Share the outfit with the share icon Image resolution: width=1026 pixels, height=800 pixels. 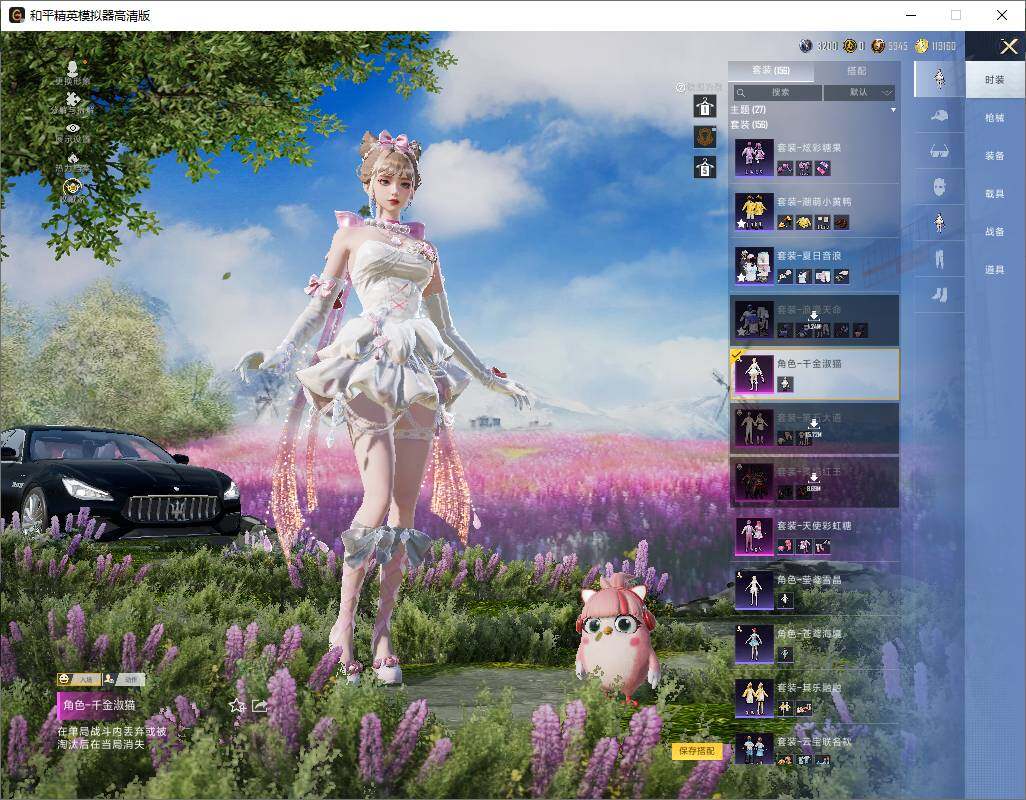[x=260, y=705]
